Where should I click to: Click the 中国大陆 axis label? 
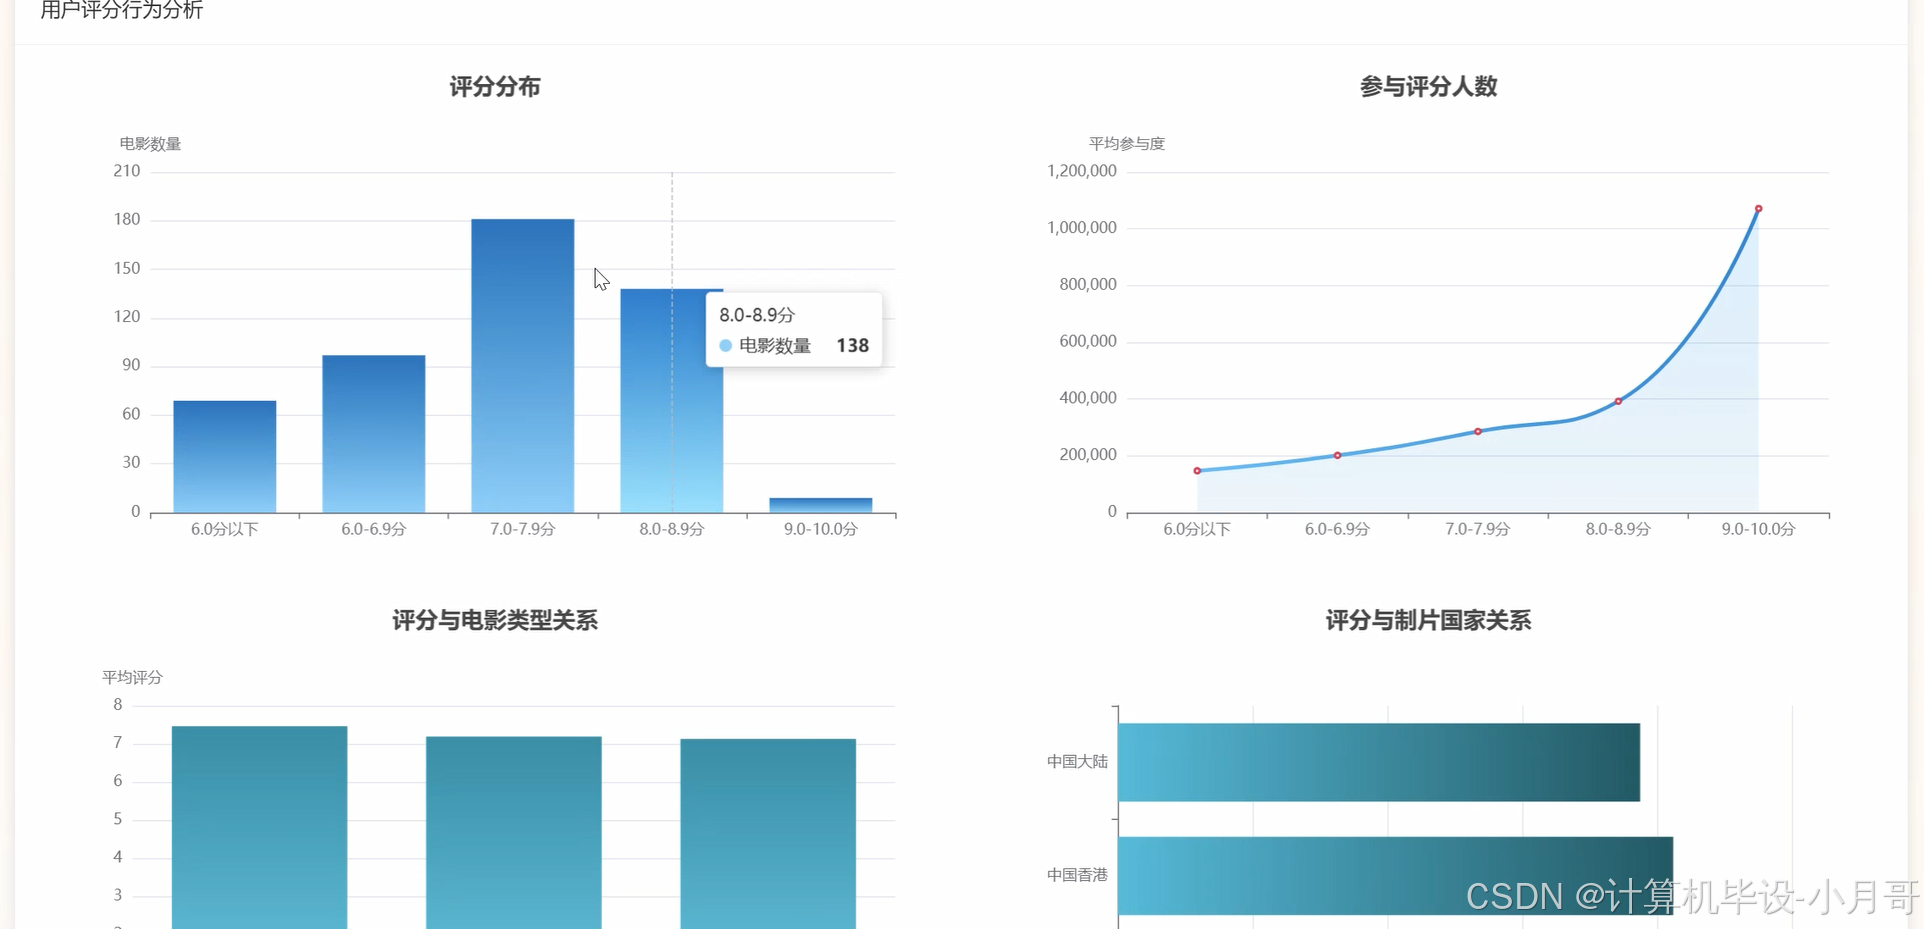click(1077, 762)
